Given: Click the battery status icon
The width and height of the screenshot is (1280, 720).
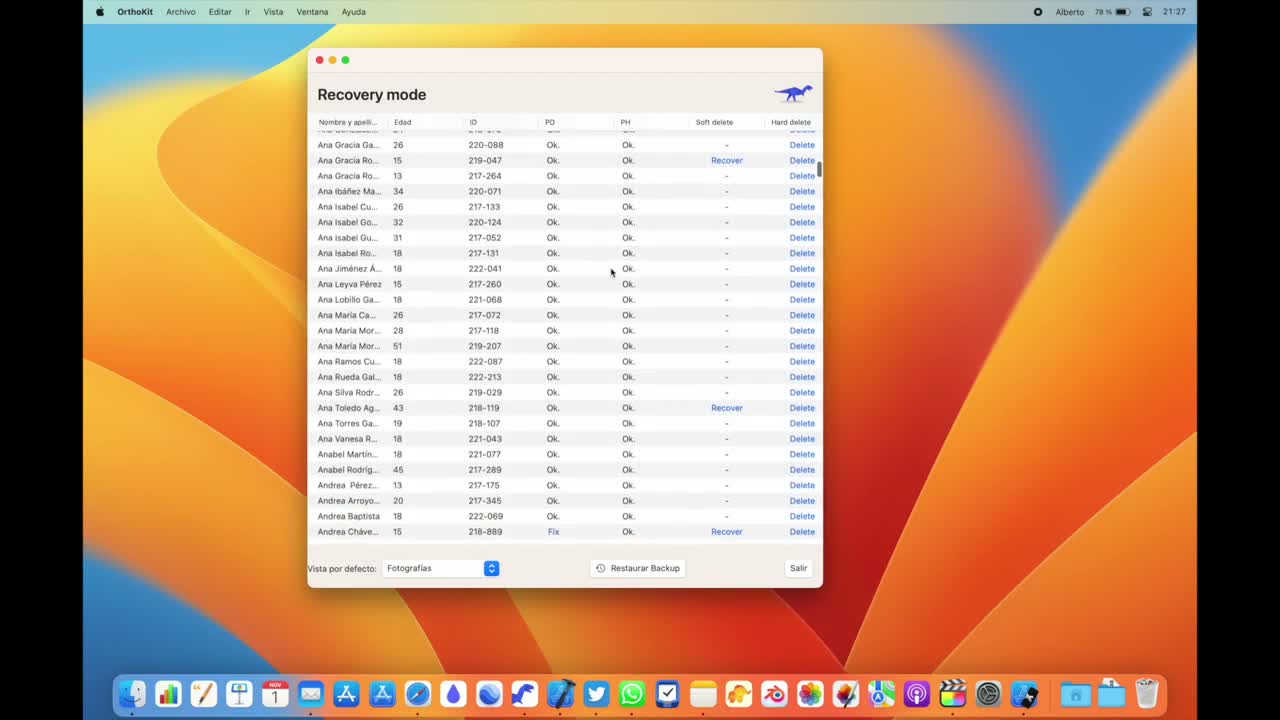Looking at the screenshot, I should click(1123, 12).
